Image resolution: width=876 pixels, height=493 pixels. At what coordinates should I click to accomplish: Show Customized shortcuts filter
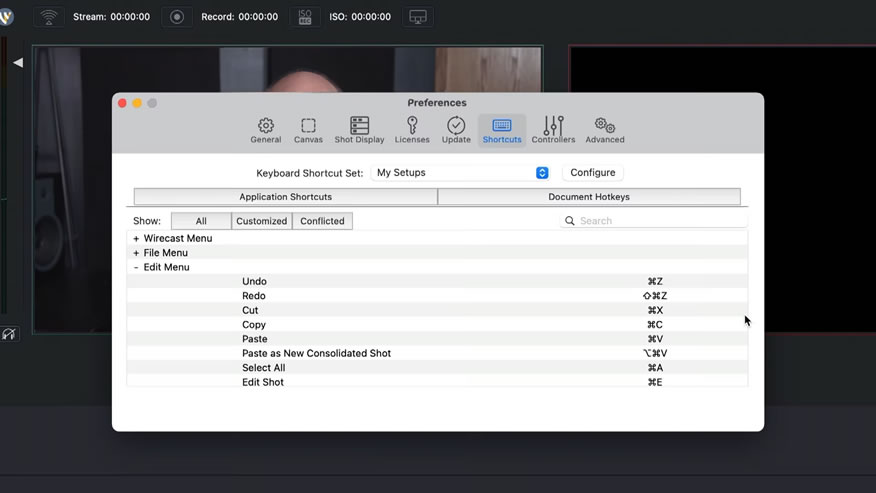pyautogui.click(x=261, y=221)
